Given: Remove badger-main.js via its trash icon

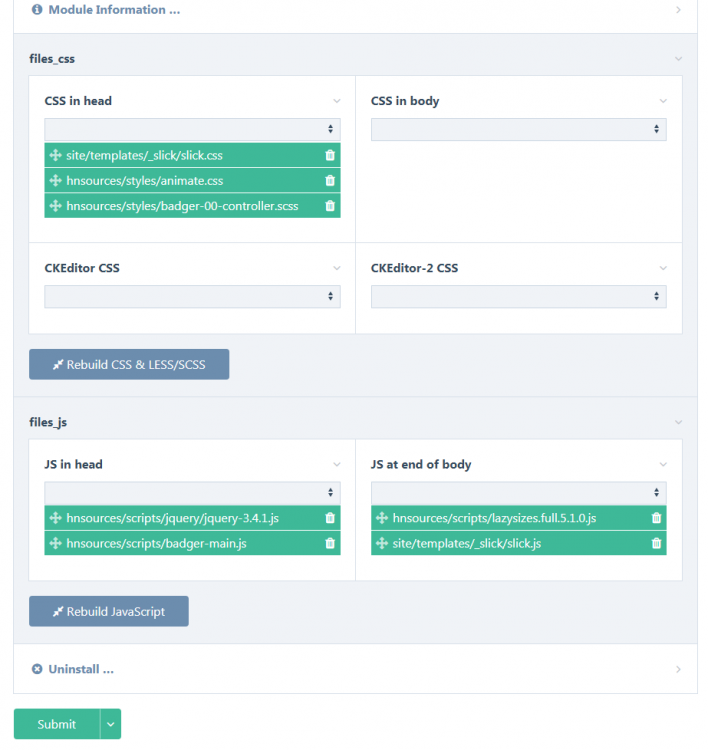Looking at the screenshot, I should coord(330,543).
